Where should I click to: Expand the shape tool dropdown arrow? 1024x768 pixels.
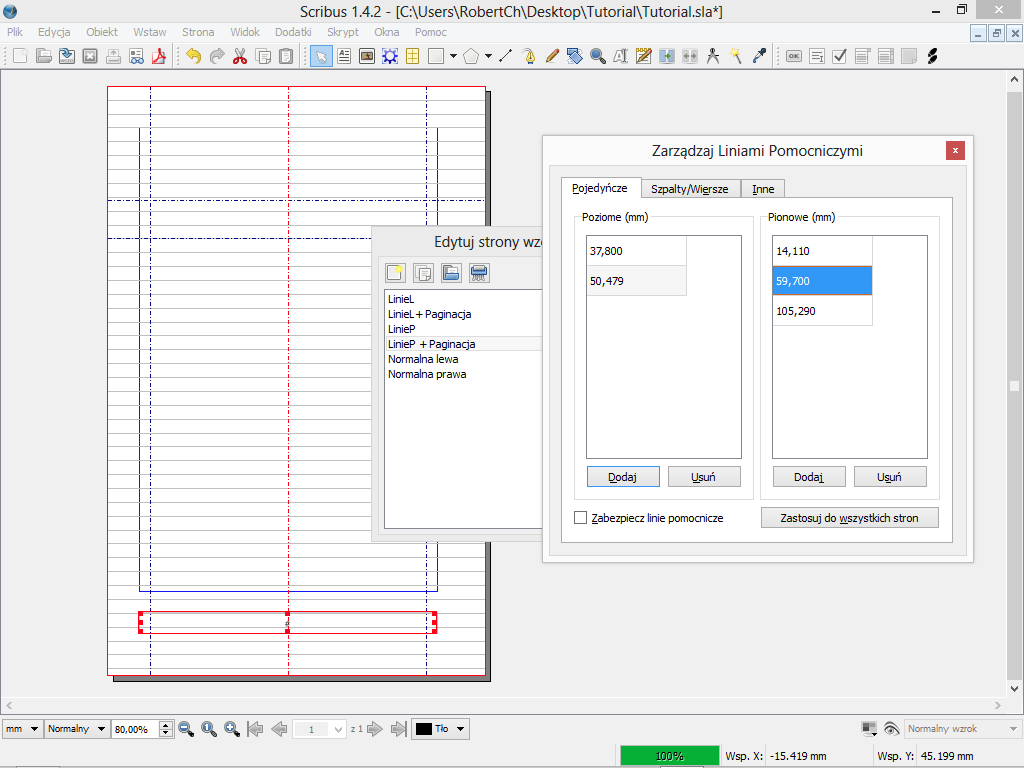click(453, 57)
